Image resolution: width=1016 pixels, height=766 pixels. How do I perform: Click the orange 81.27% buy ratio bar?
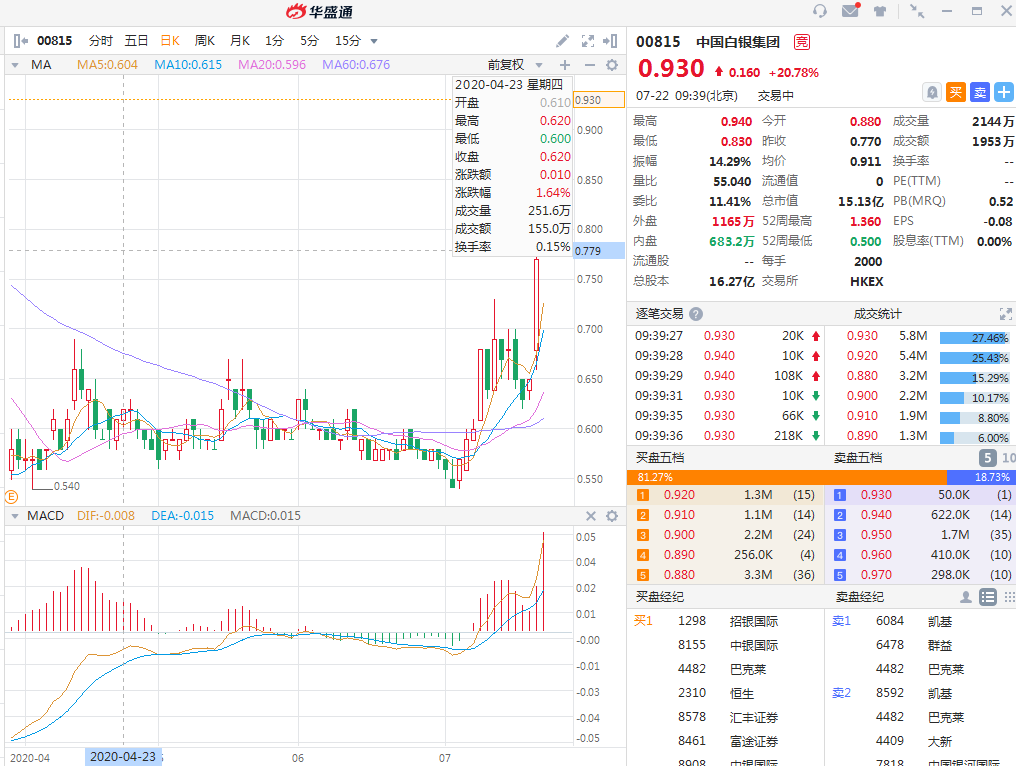coord(787,478)
